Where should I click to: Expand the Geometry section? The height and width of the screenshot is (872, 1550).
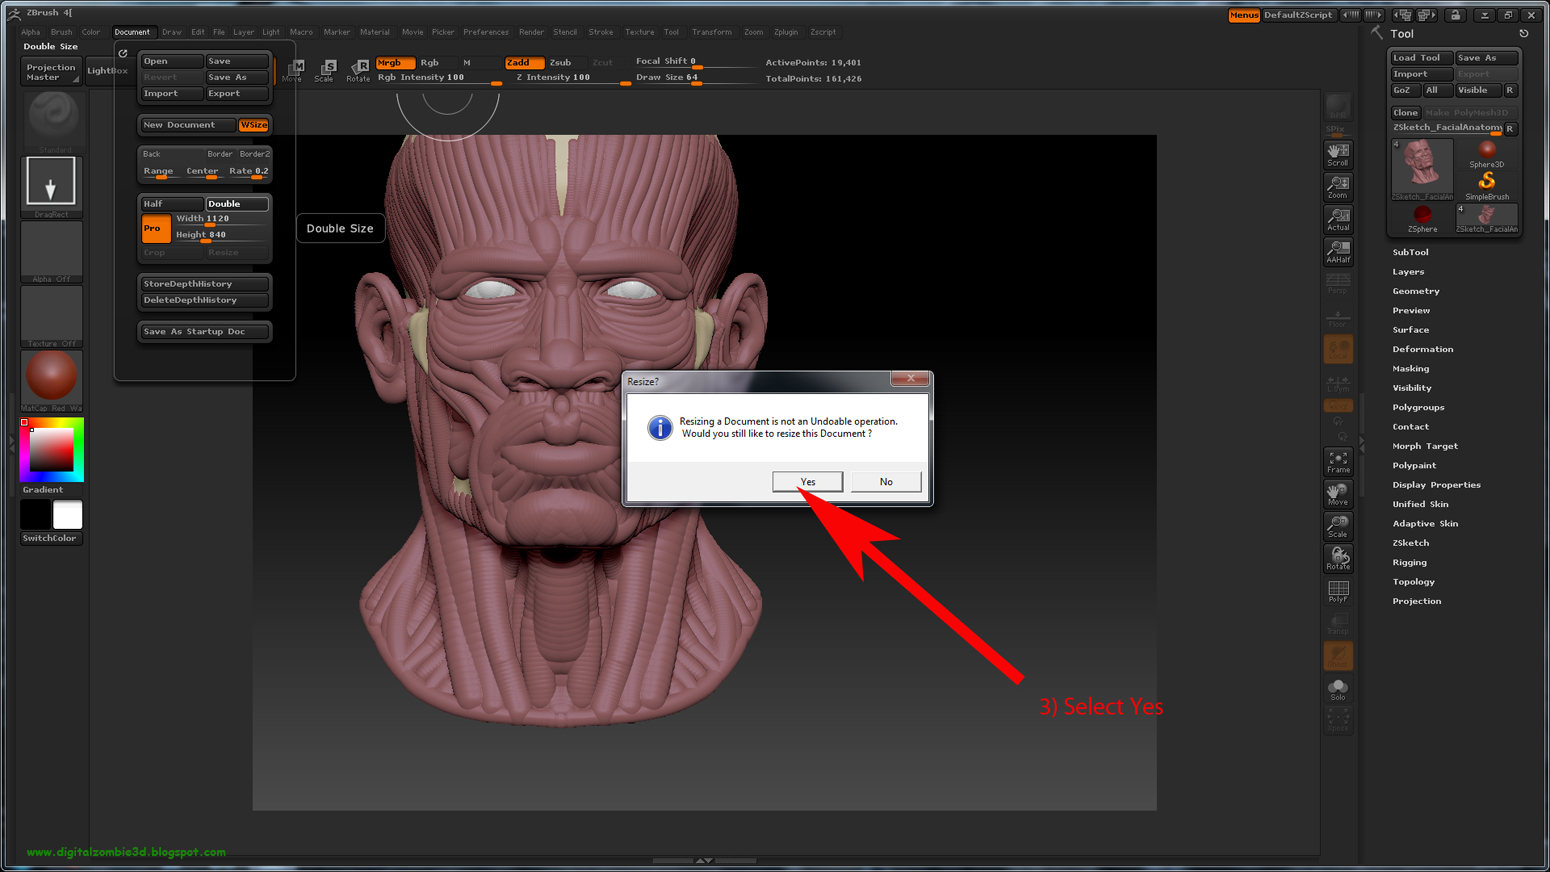(x=1416, y=291)
